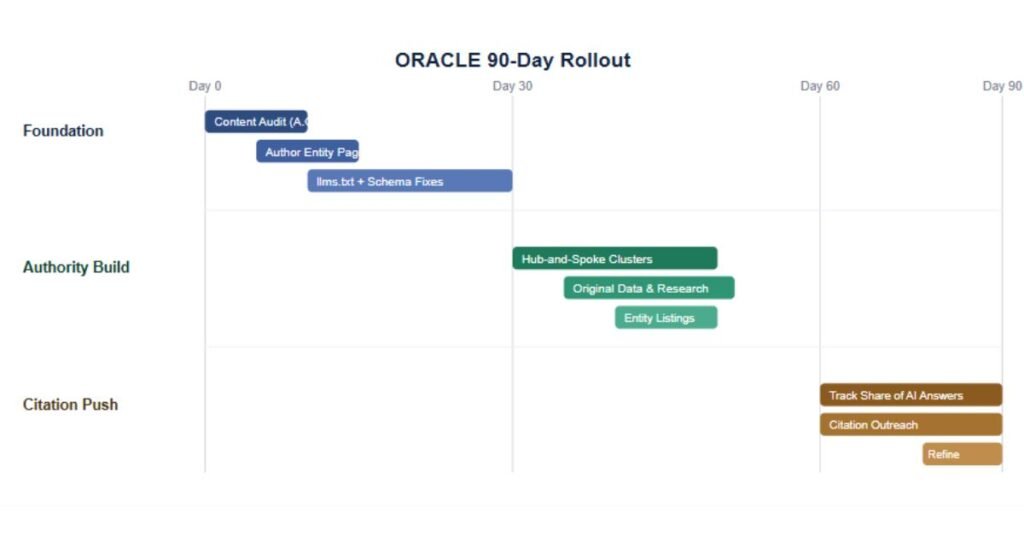The image size is (1024, 536).
Task: Click the Content Audit task bar
Action: 256,121
